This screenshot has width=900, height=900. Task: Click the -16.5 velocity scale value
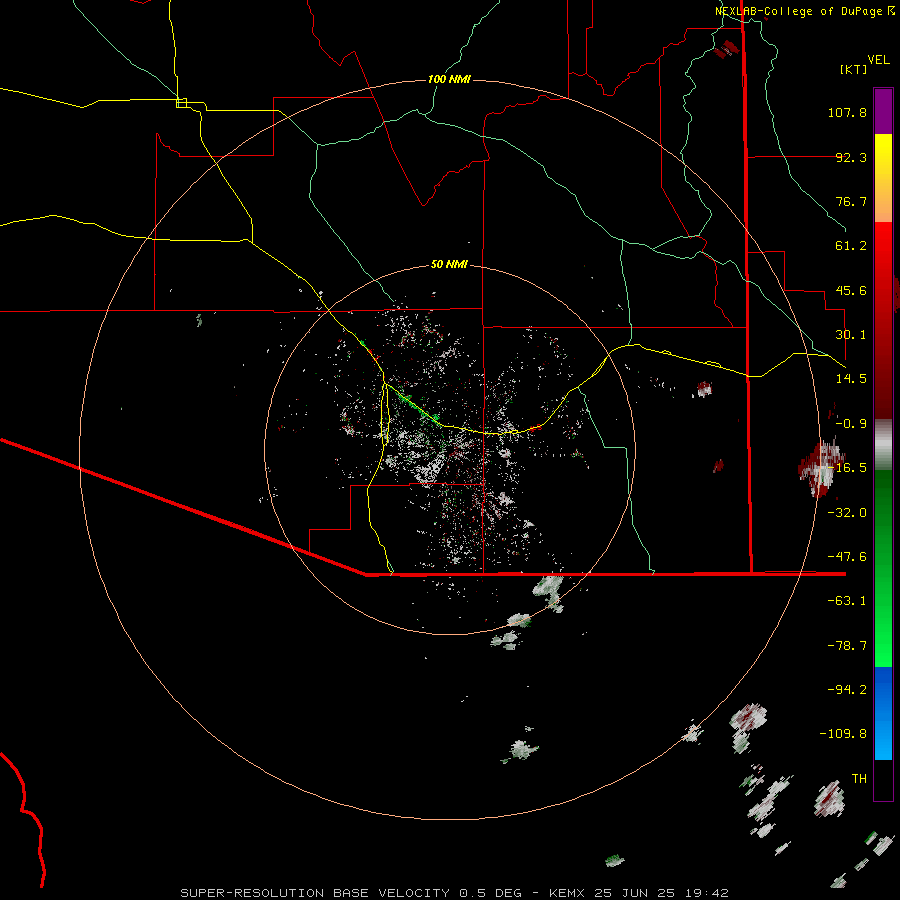(847, 468)
